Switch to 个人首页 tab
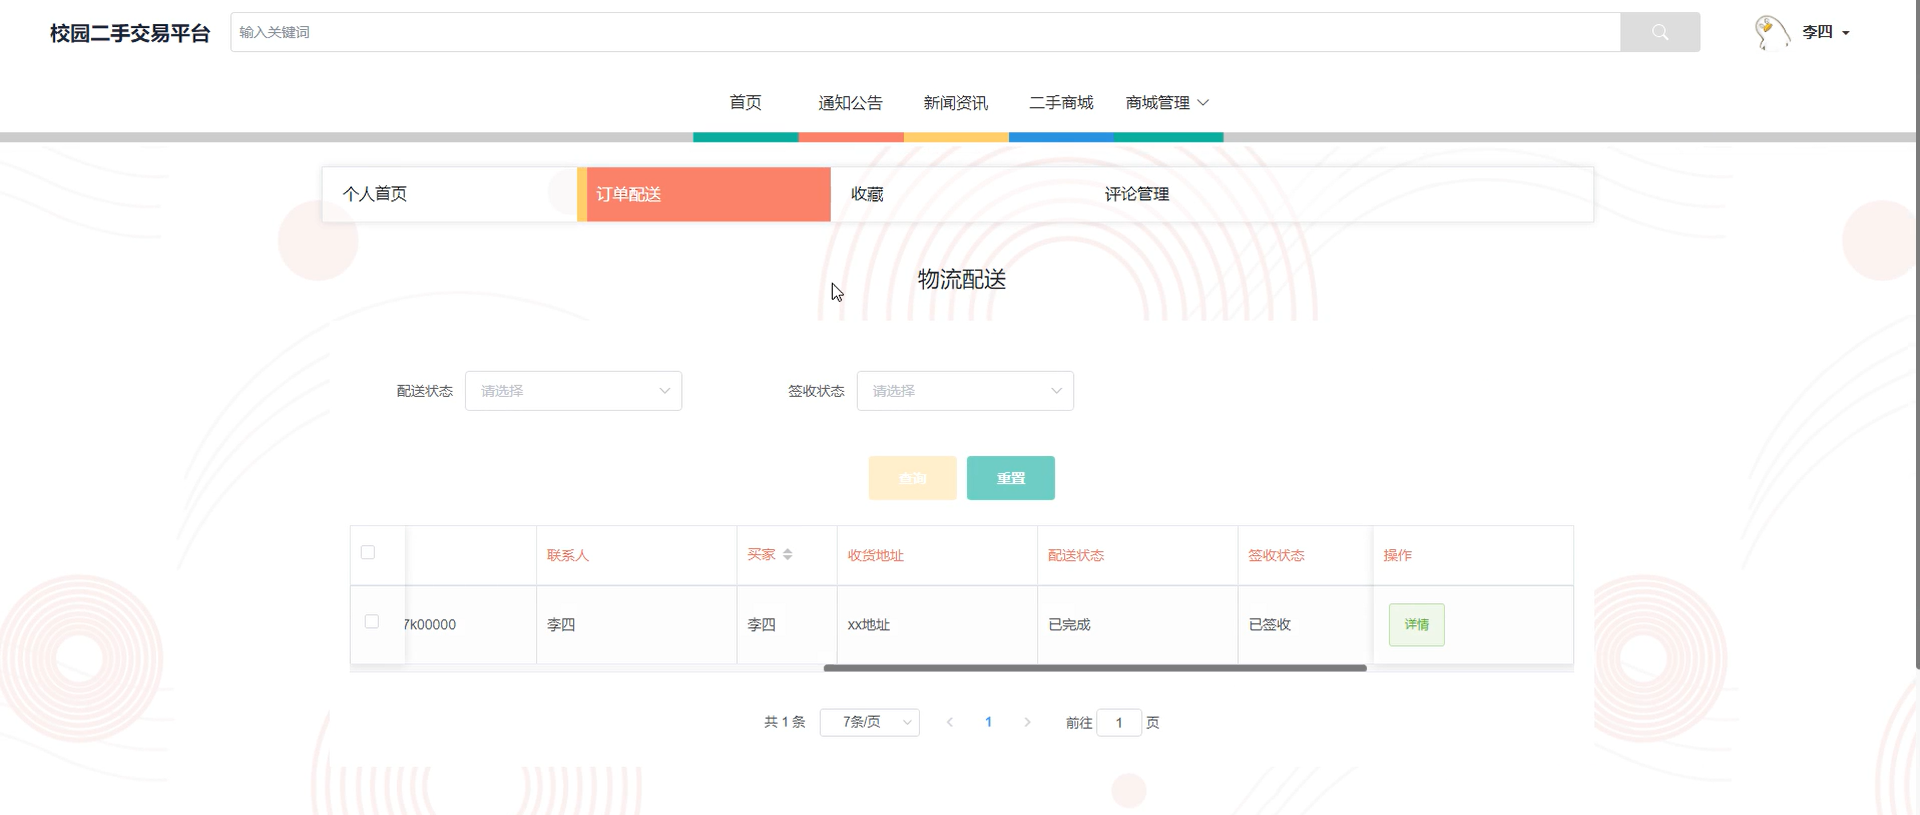The height and width of the screenshot is (815, 1920). pos(449,194)
